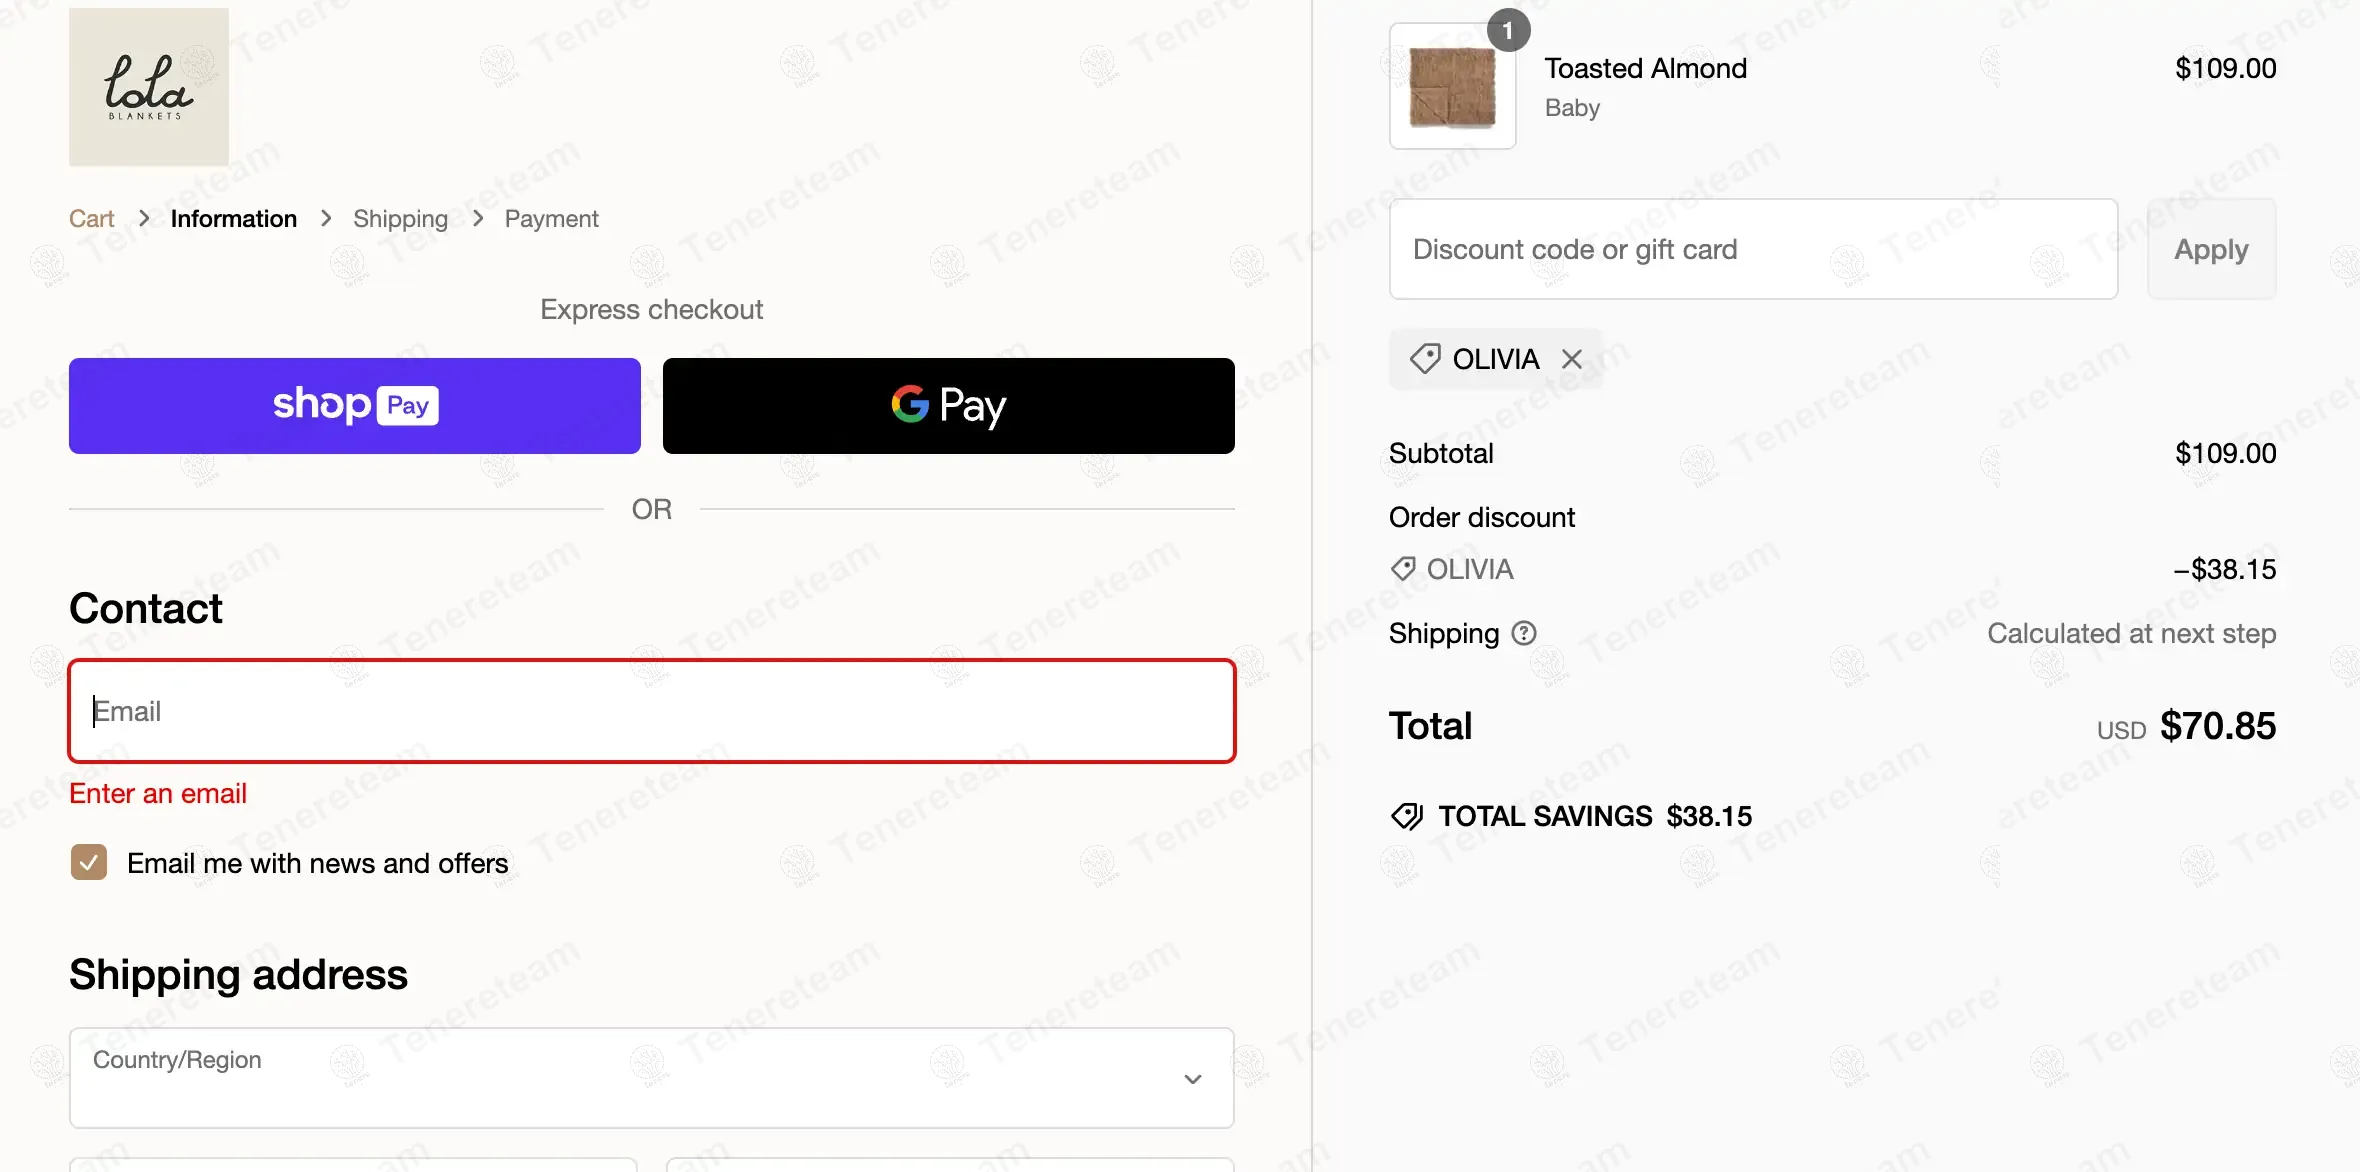Check out with Shop Pay

coord(354,406)
